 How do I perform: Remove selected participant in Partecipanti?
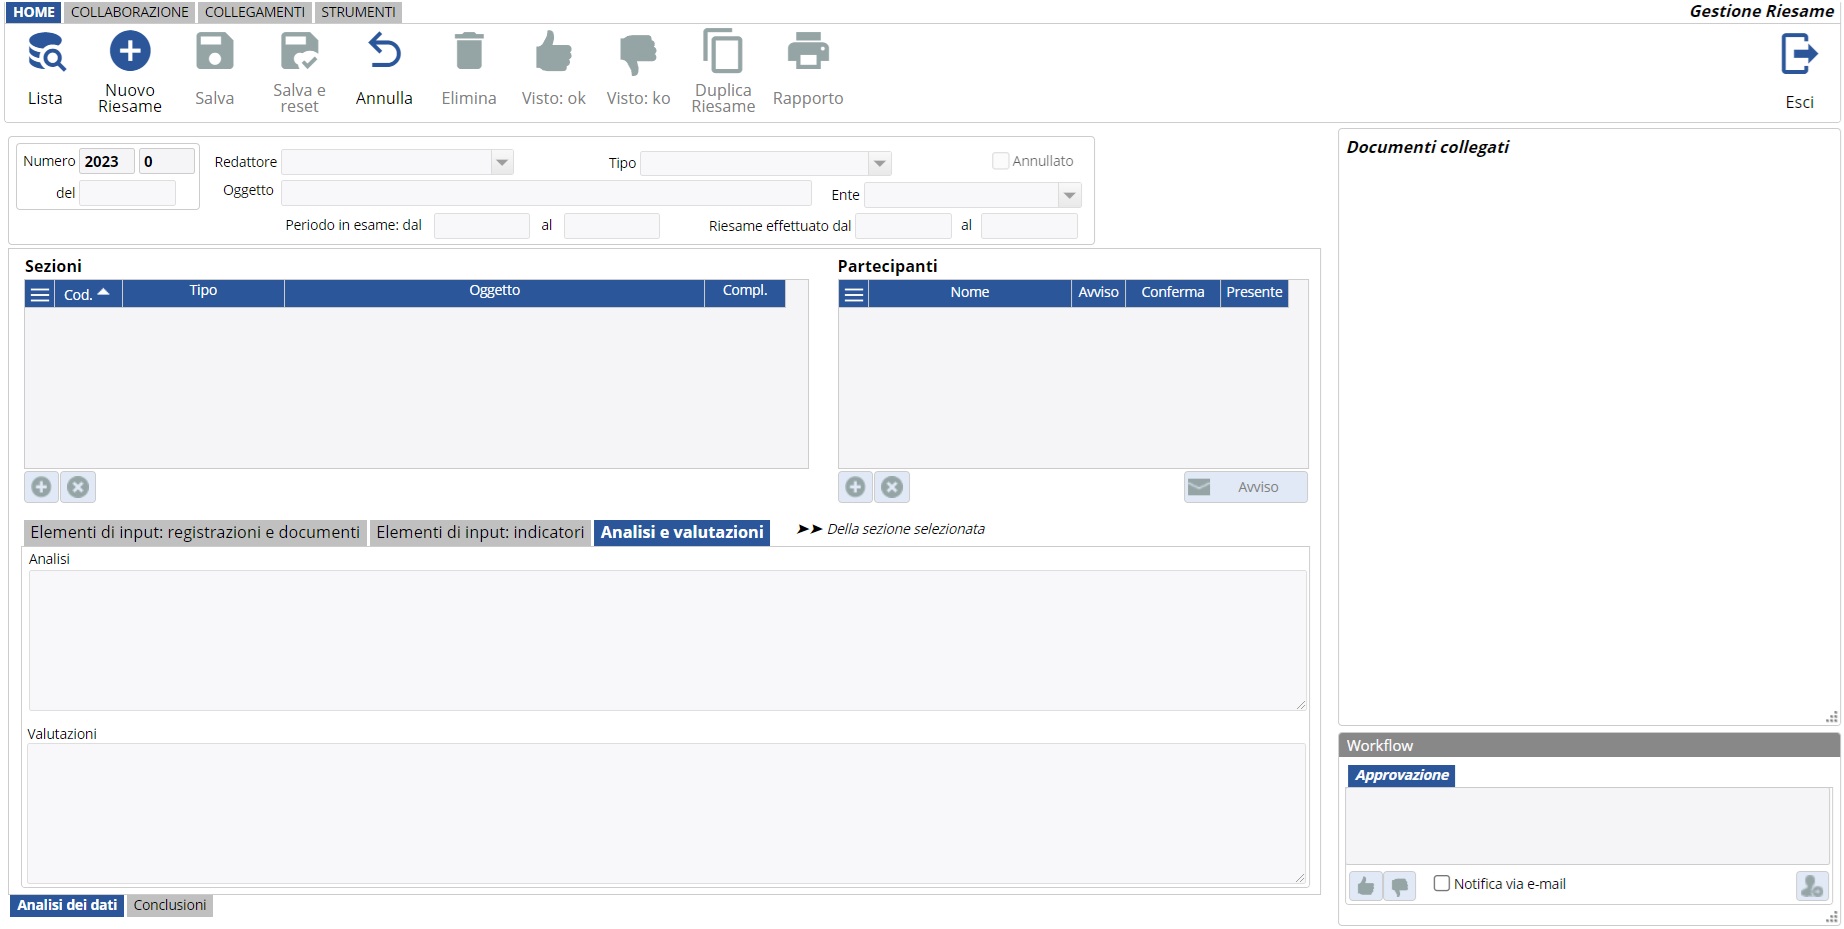pos(892,487)
